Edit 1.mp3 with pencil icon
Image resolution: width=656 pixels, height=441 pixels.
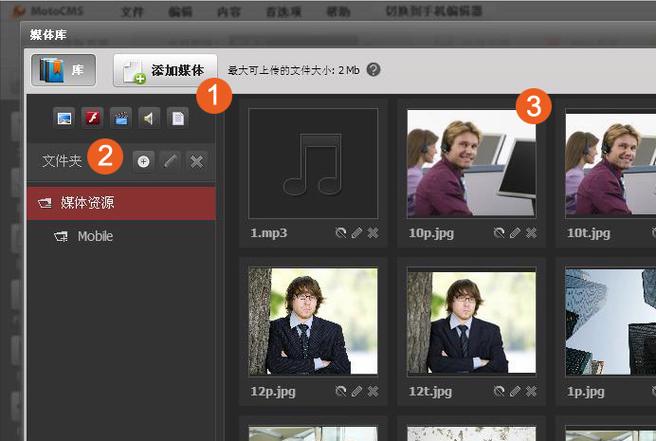click(356, 233)
